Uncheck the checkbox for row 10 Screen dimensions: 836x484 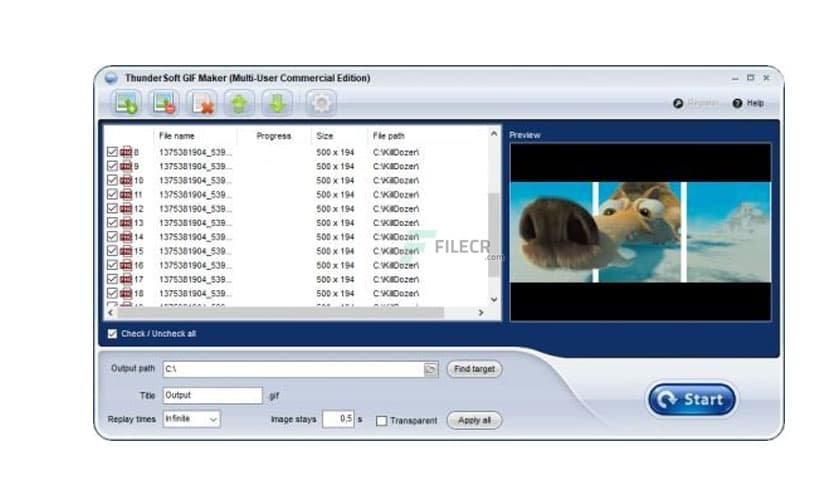click(x=112, y=180)
